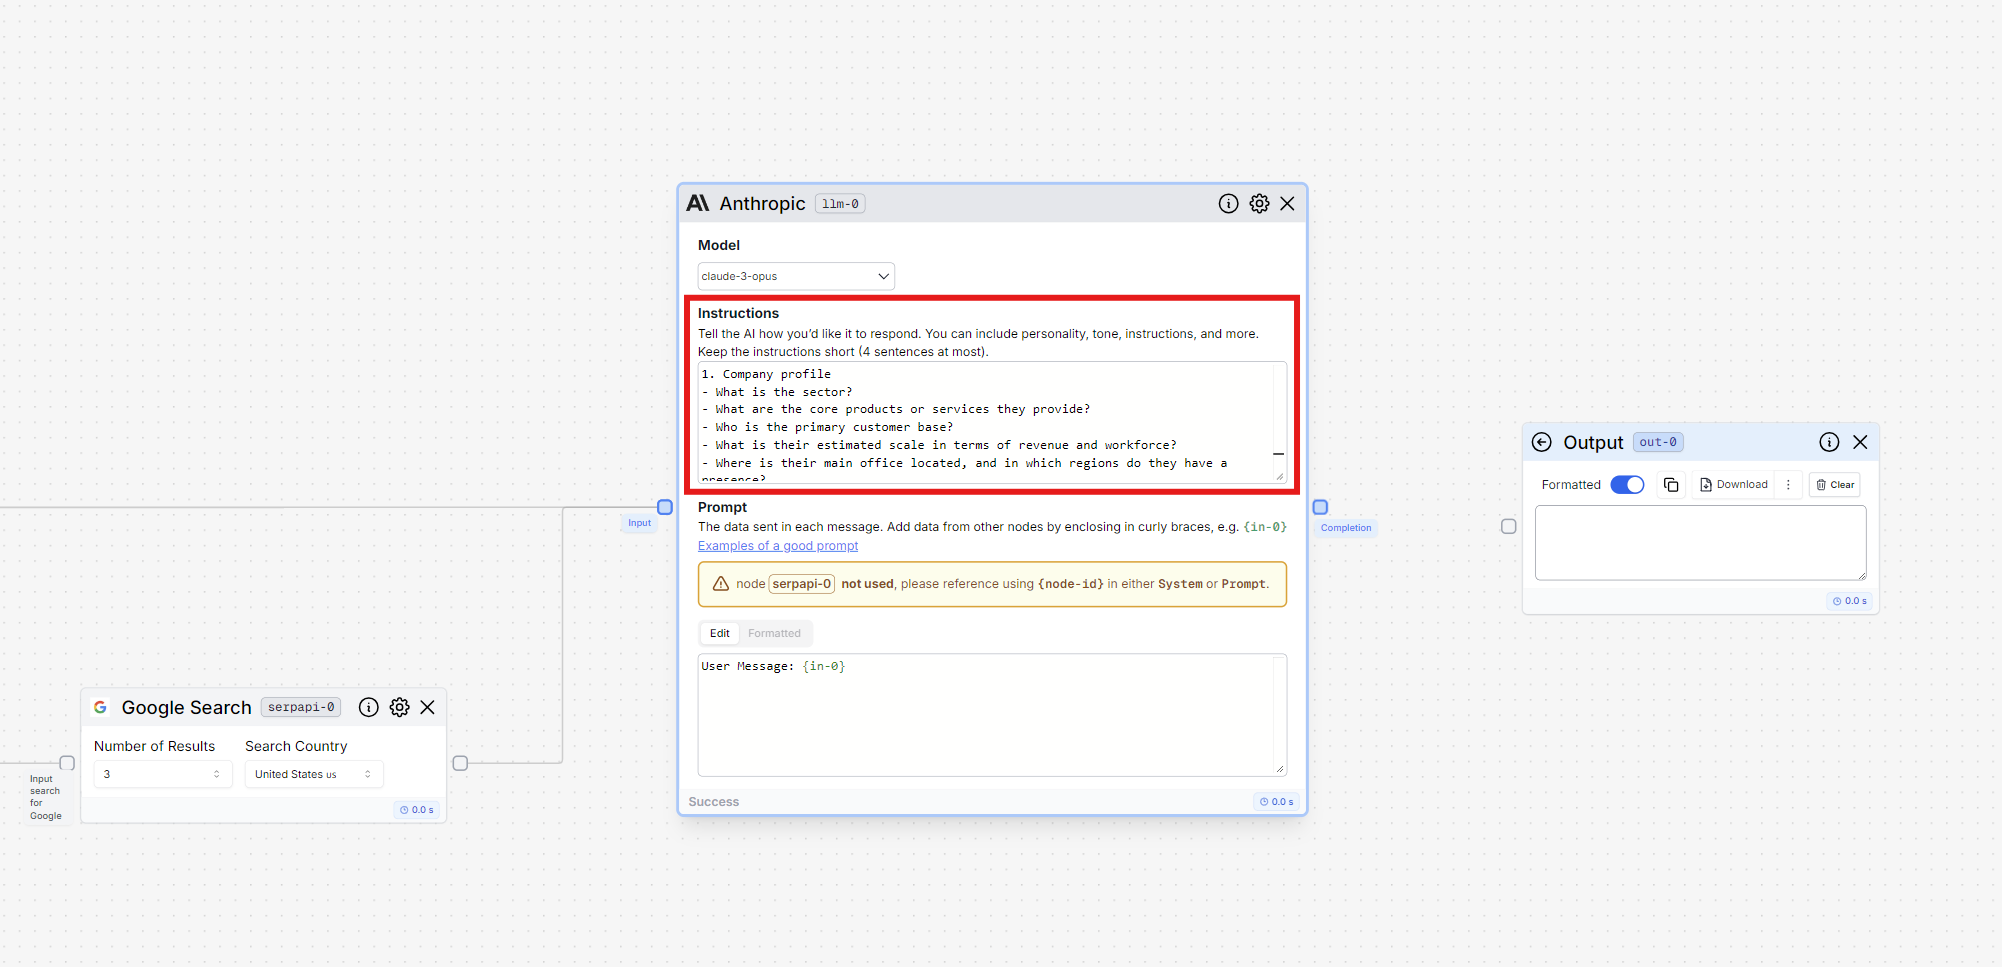Click the Output node 0.0 s timer badge
Viewport: 2002px width, 967px height.
click(x=1850, y=601)
